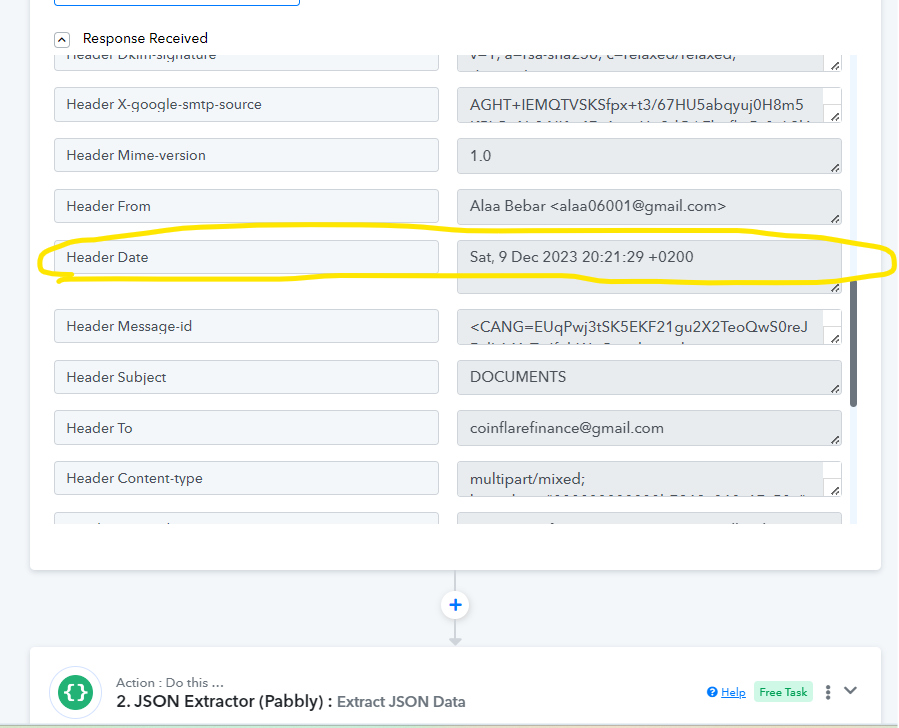Collapse the Response Received section
This screenshot has width=899, height=728.
(62, 40)
